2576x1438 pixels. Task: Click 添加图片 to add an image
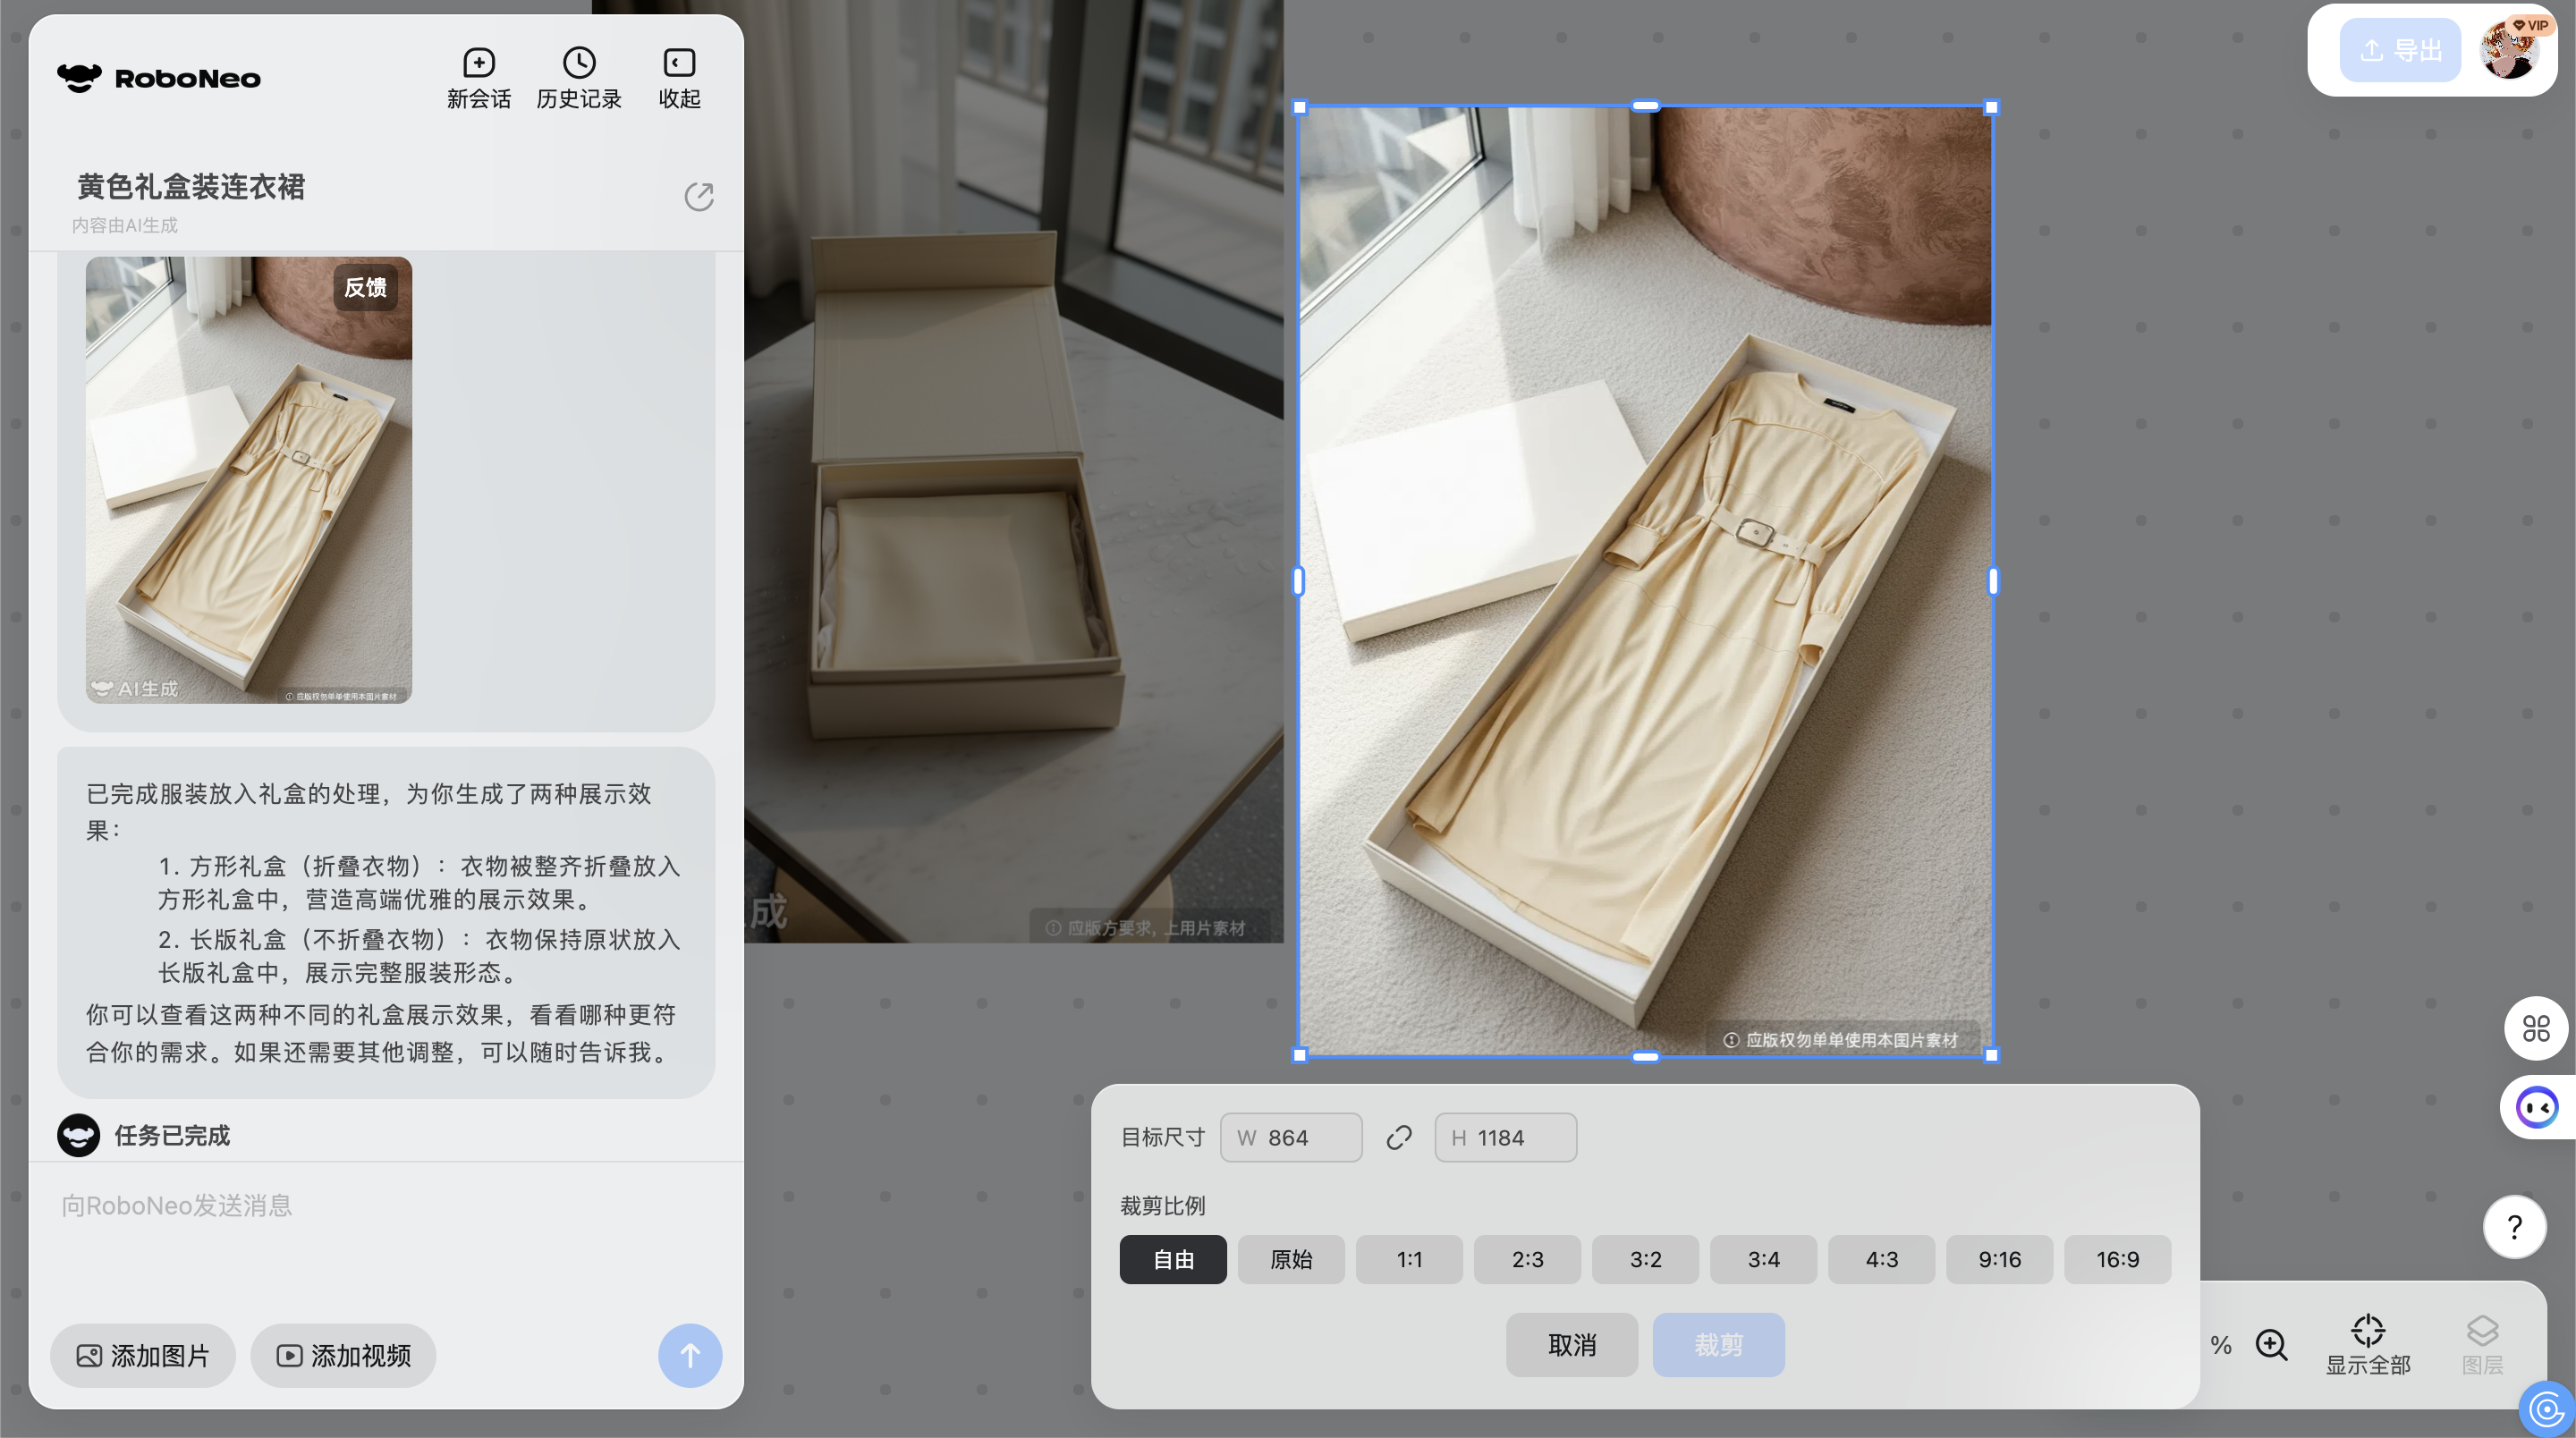coord(143,1355)
